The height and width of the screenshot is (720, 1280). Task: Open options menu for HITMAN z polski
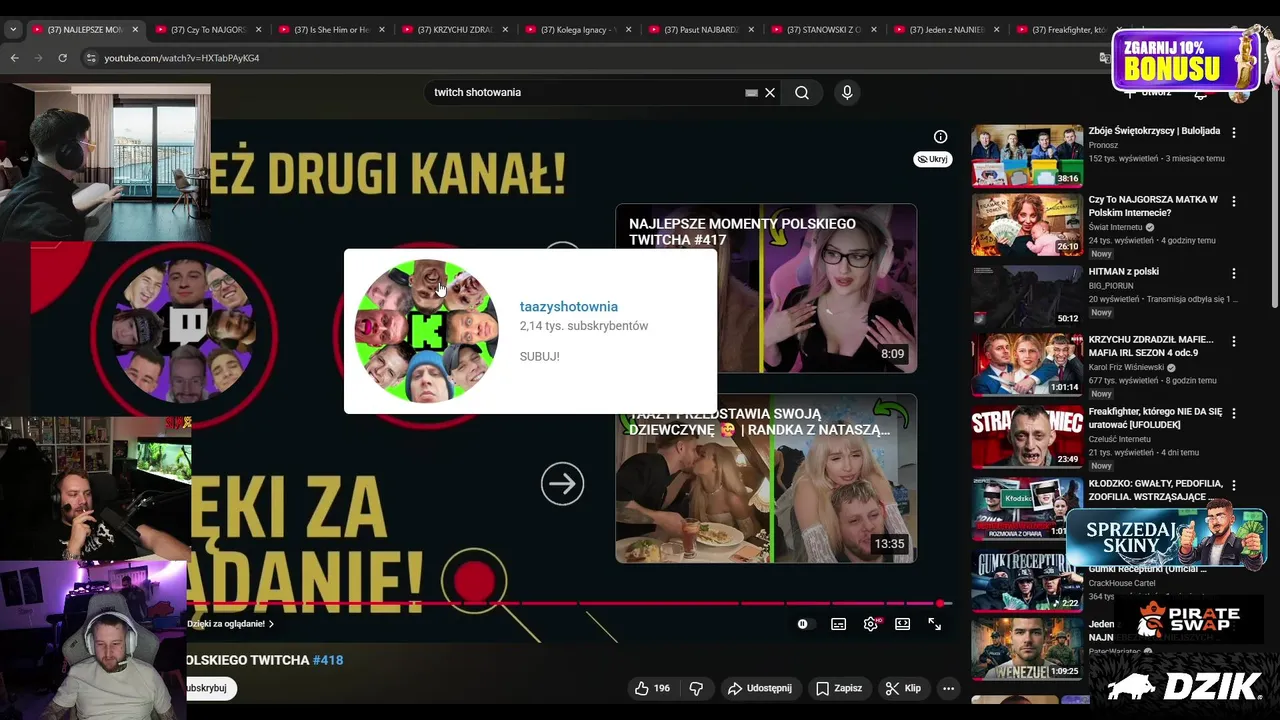tap(1234, 273)
